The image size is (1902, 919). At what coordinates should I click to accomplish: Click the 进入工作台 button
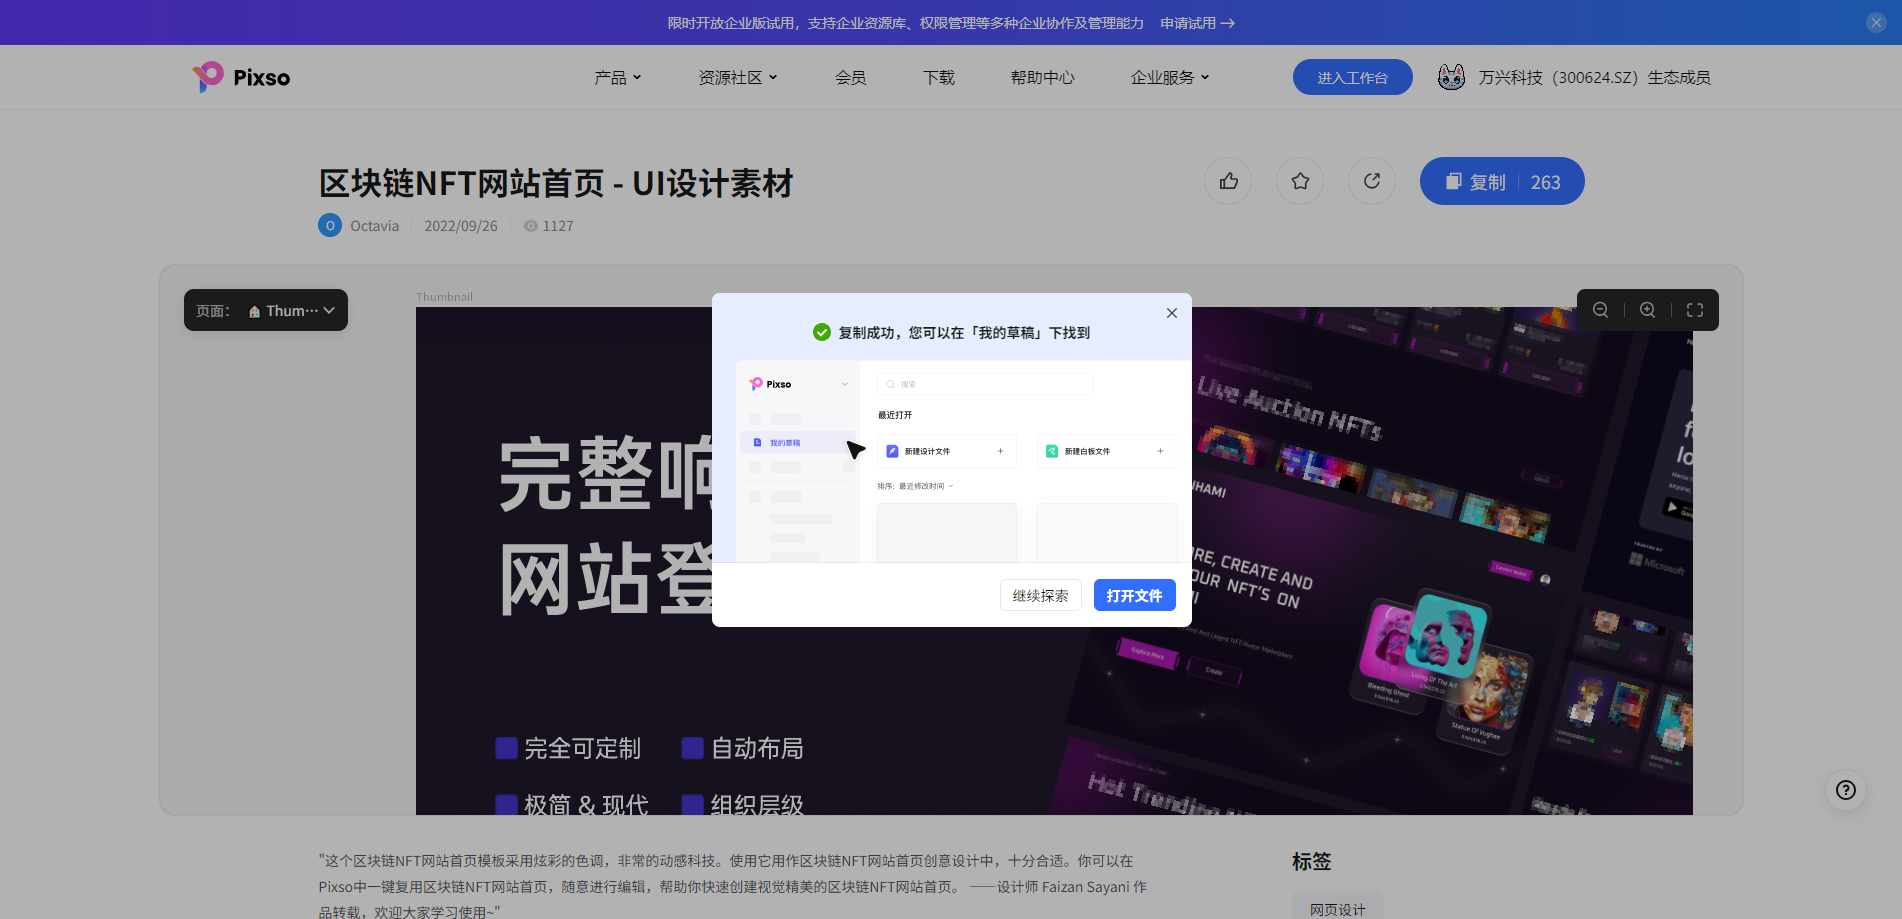pyautogui.click(x=1353, y=77)
